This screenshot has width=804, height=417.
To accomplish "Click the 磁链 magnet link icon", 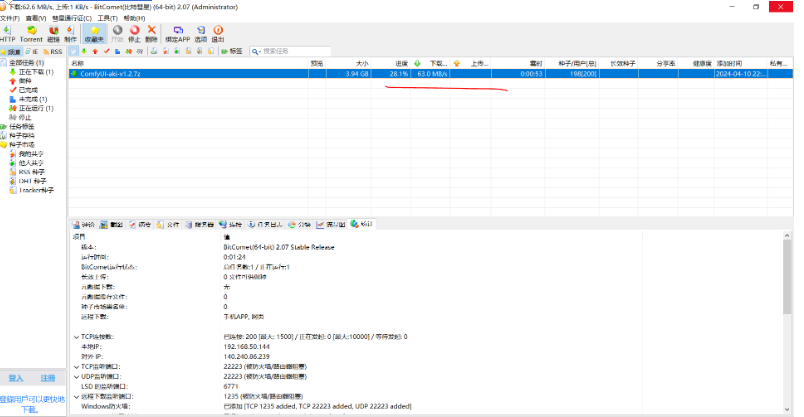I will [x=52, y=33].
